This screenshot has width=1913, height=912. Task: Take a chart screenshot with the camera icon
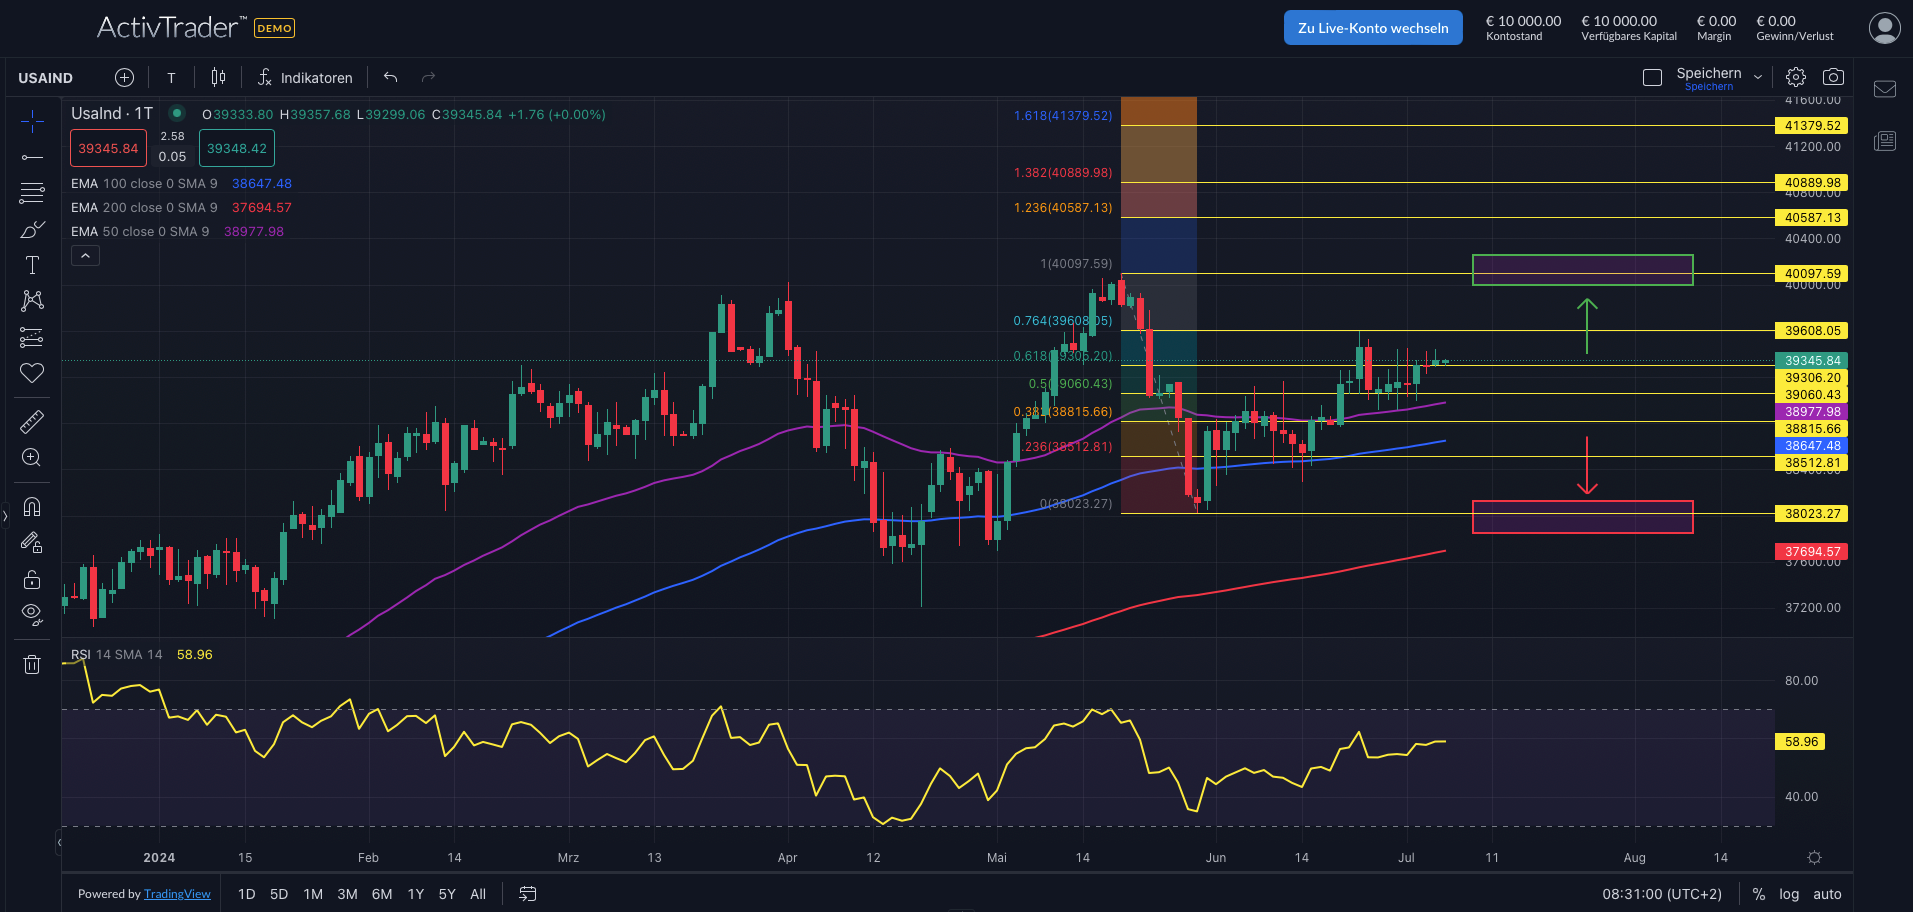tap(1834, 76)
